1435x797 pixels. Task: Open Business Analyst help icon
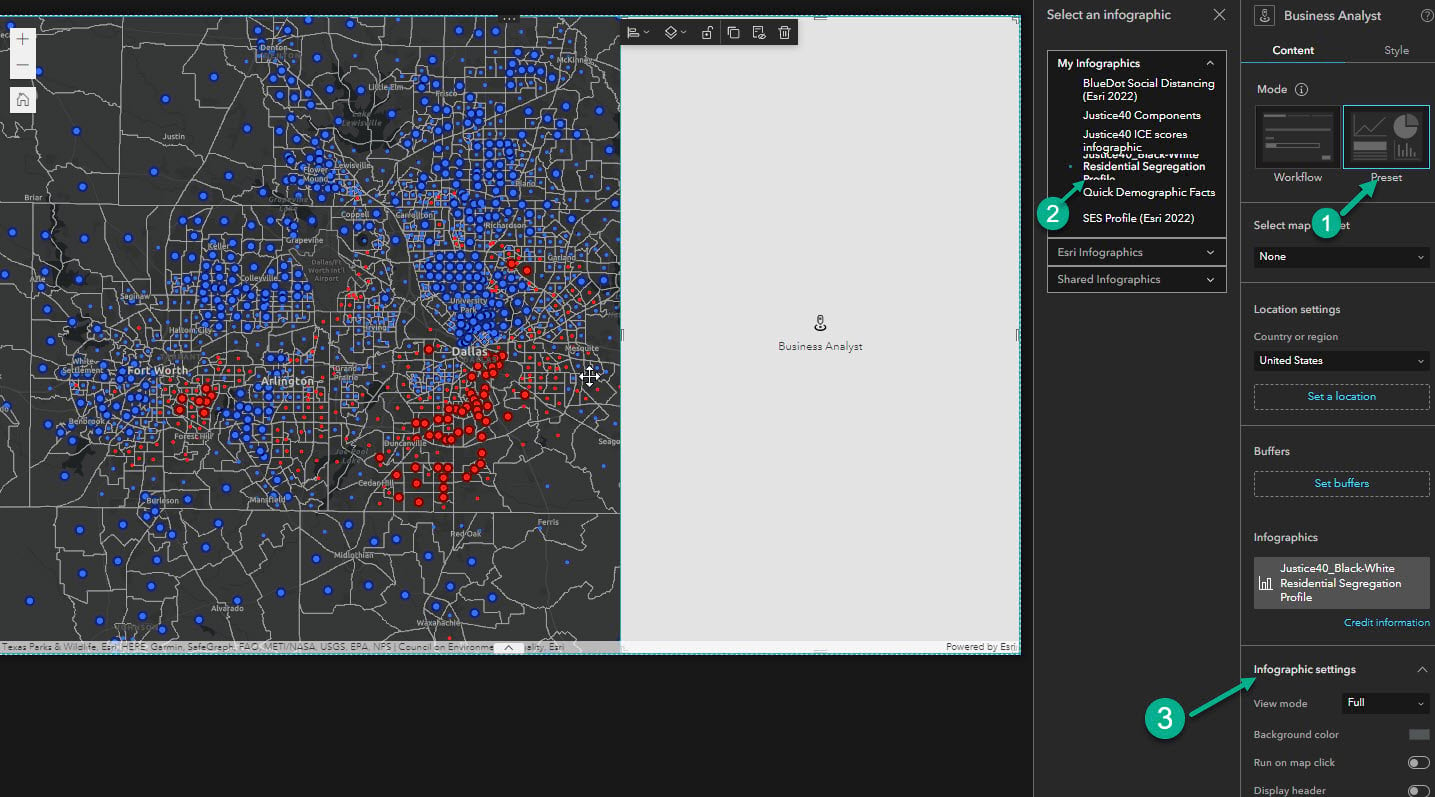1427,16
